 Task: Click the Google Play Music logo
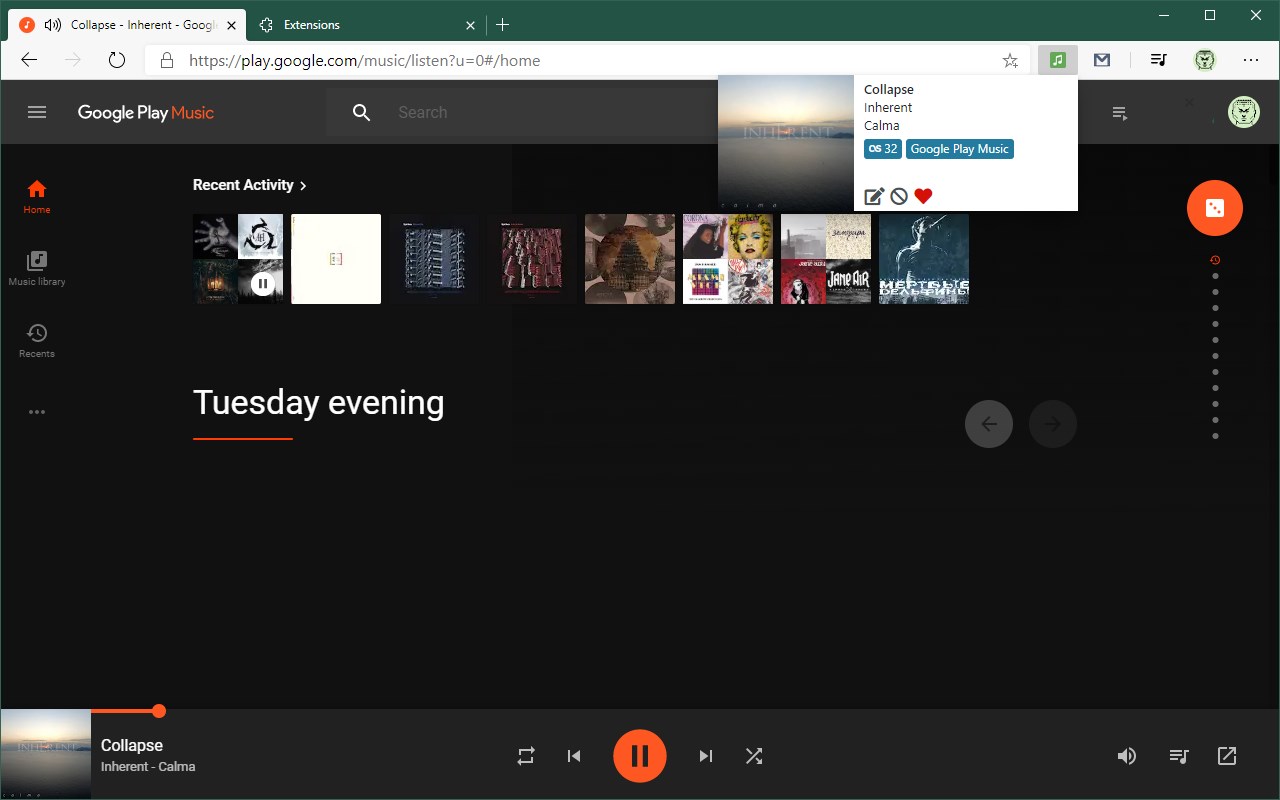(146, 113)
